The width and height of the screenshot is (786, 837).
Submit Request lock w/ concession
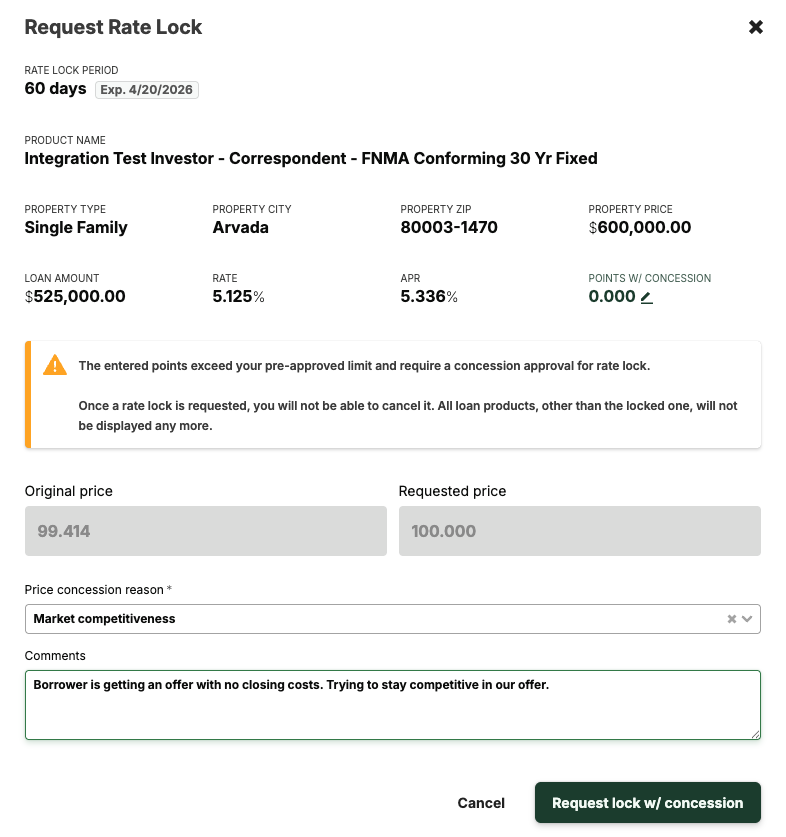pyautogui.click(x=647, y=803)
